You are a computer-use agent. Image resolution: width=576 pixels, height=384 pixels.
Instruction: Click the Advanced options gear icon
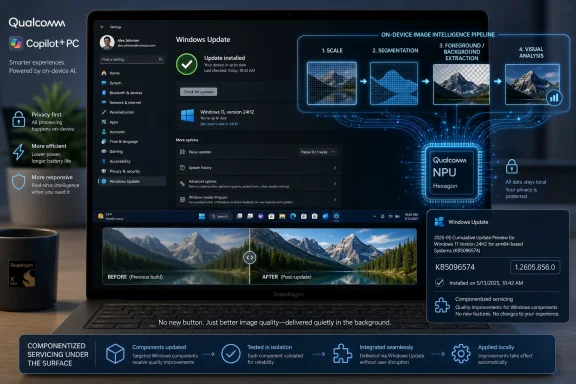click(182, 183)
